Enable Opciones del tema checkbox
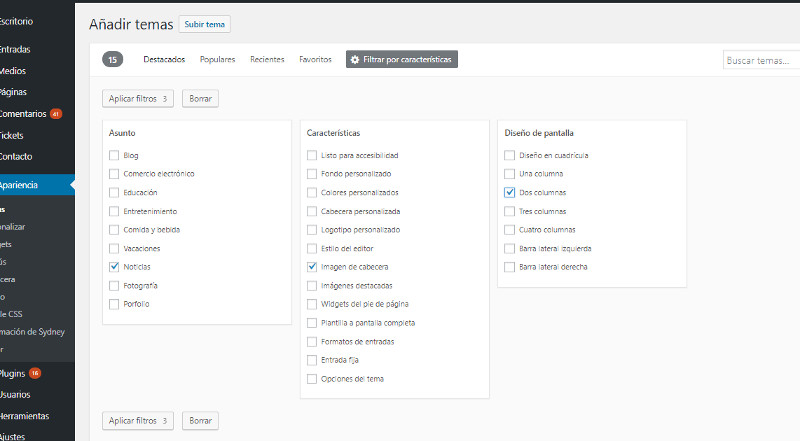 click(x=312, y=379)
